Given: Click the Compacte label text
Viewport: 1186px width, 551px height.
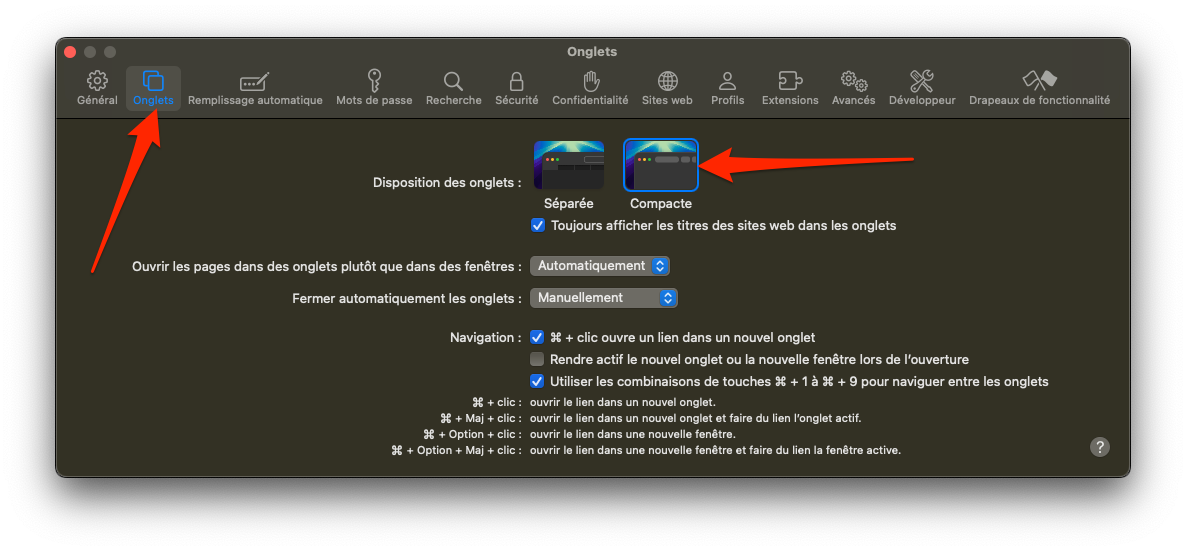Looking at the screenshot, I should (661, 204).
